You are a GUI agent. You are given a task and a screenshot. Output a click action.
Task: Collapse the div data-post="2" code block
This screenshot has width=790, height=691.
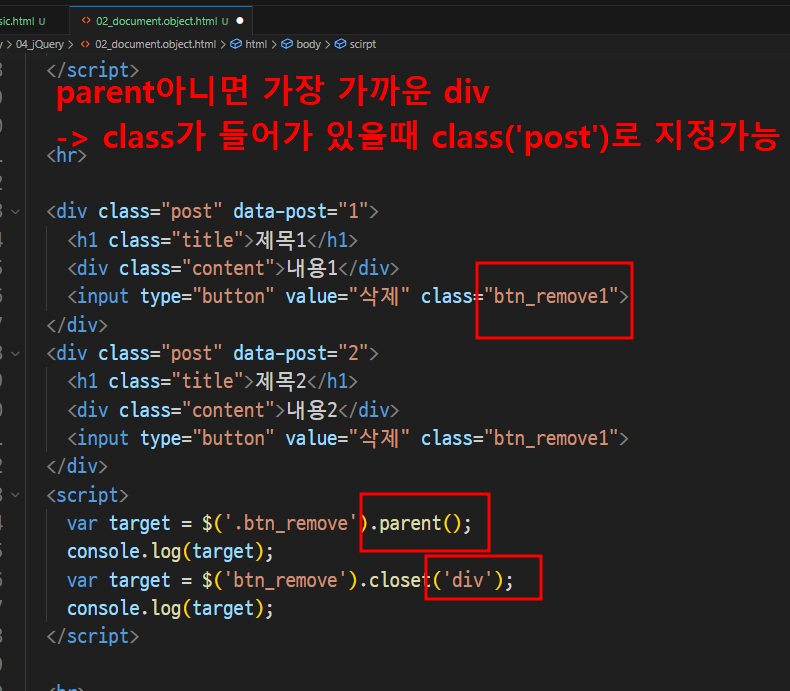(x=16, y=354)
